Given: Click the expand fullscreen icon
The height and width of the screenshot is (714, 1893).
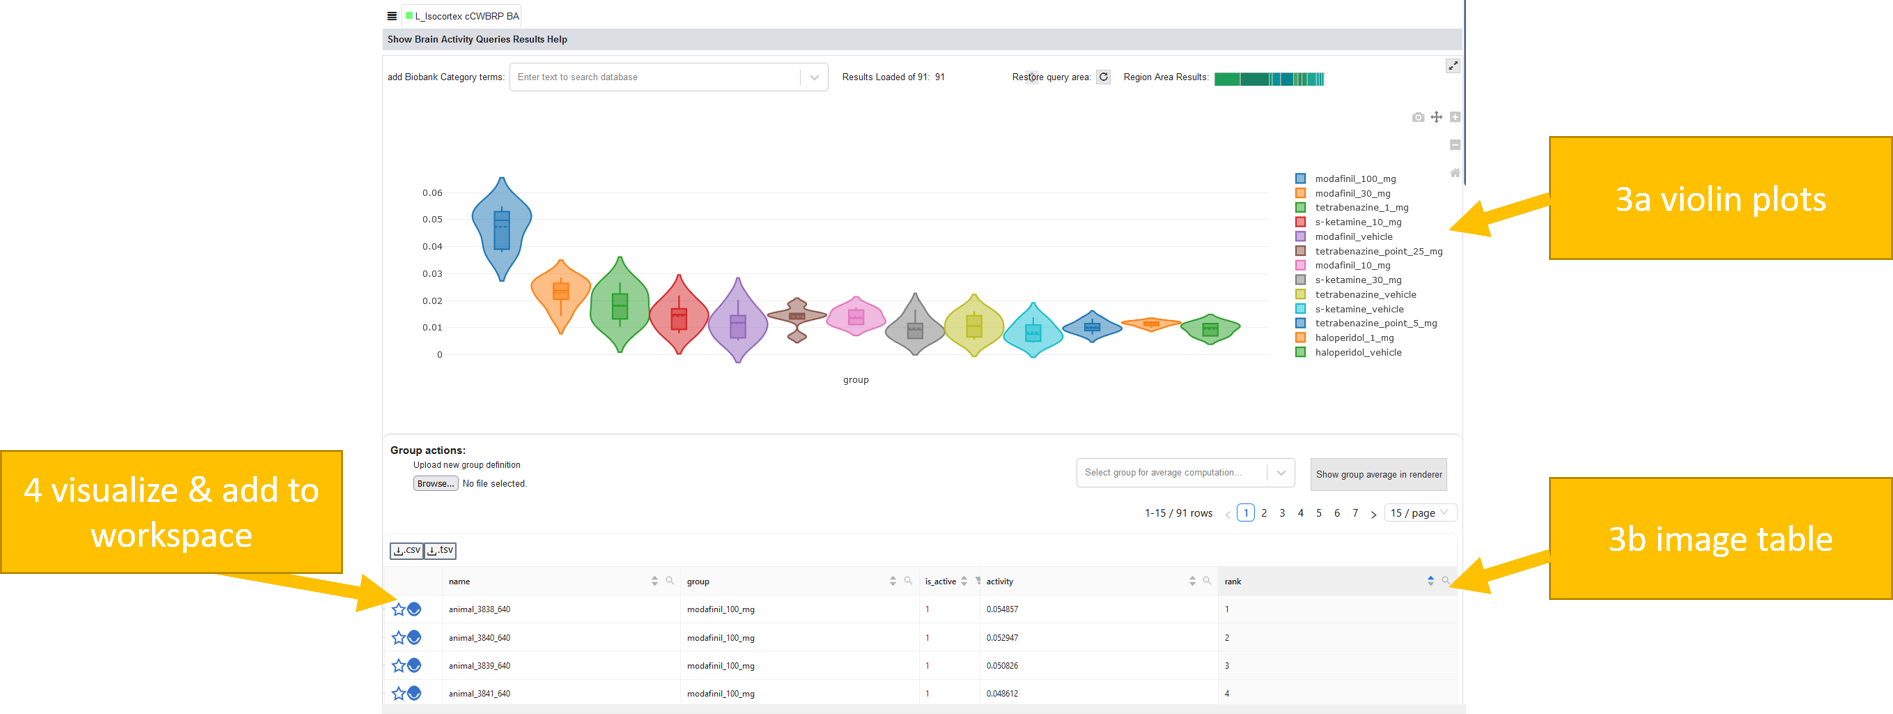Looking at the screenshot, I should click(x=1453, y=66).
